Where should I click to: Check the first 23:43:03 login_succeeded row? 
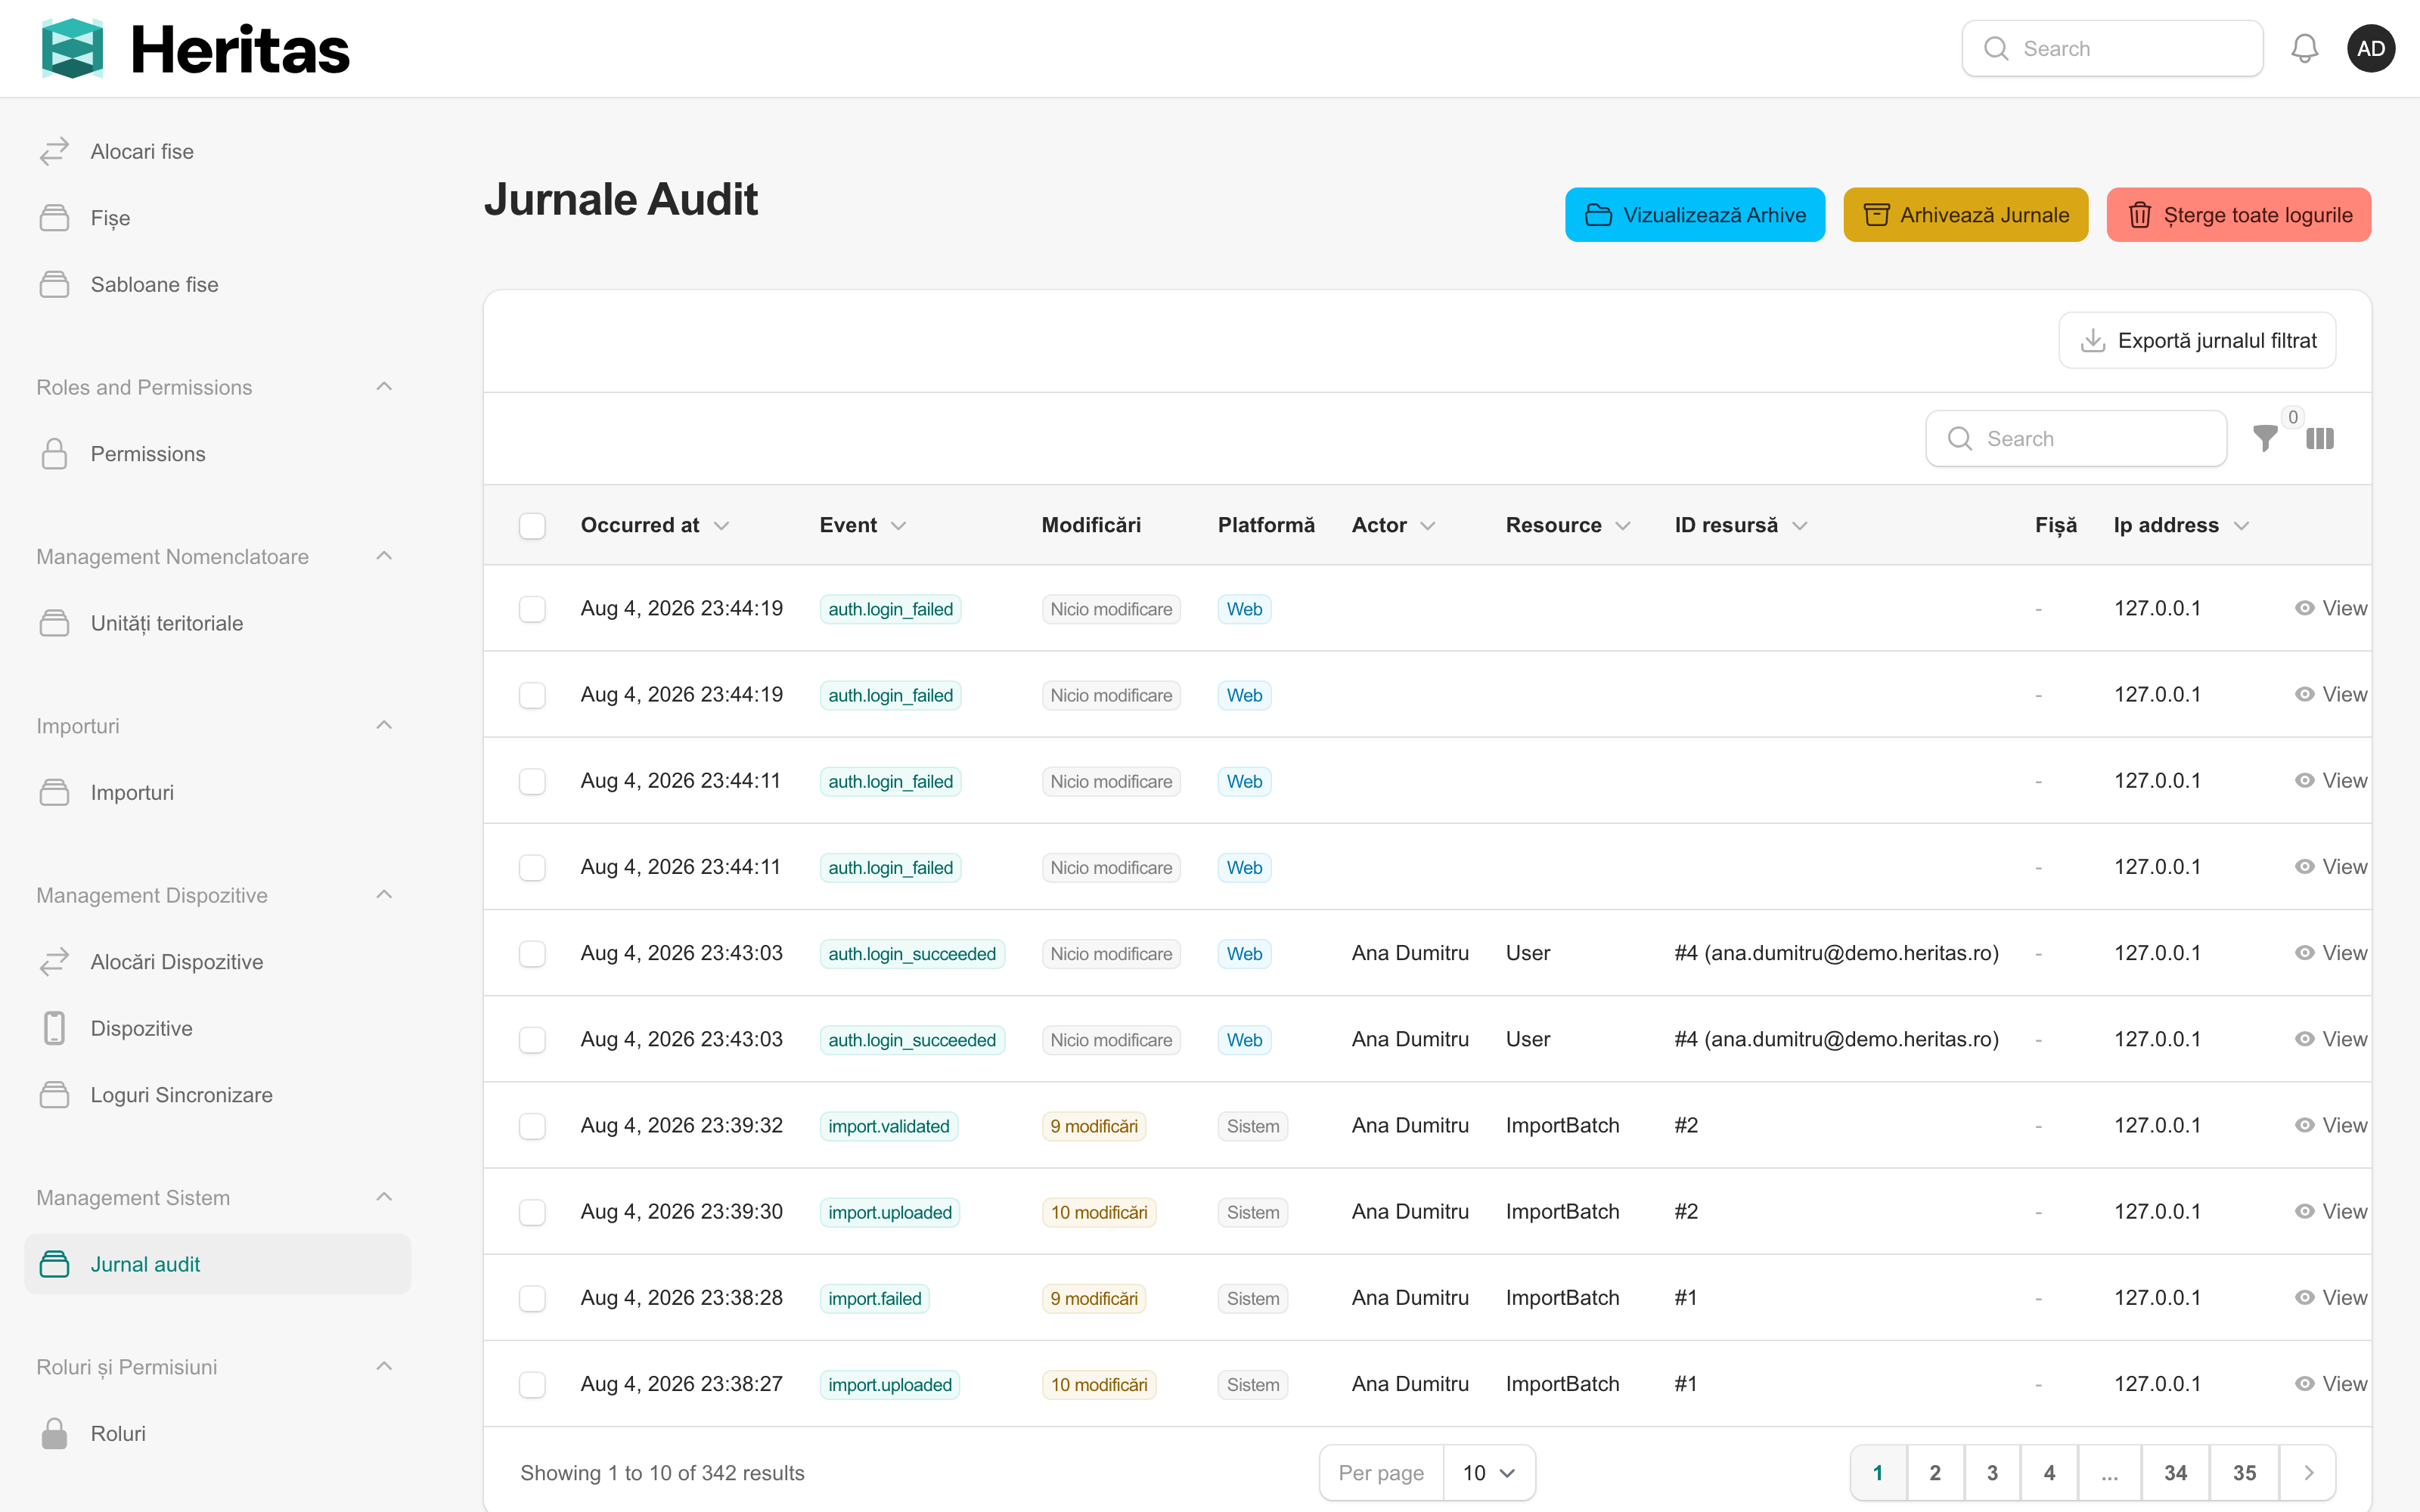pos(532,953)
